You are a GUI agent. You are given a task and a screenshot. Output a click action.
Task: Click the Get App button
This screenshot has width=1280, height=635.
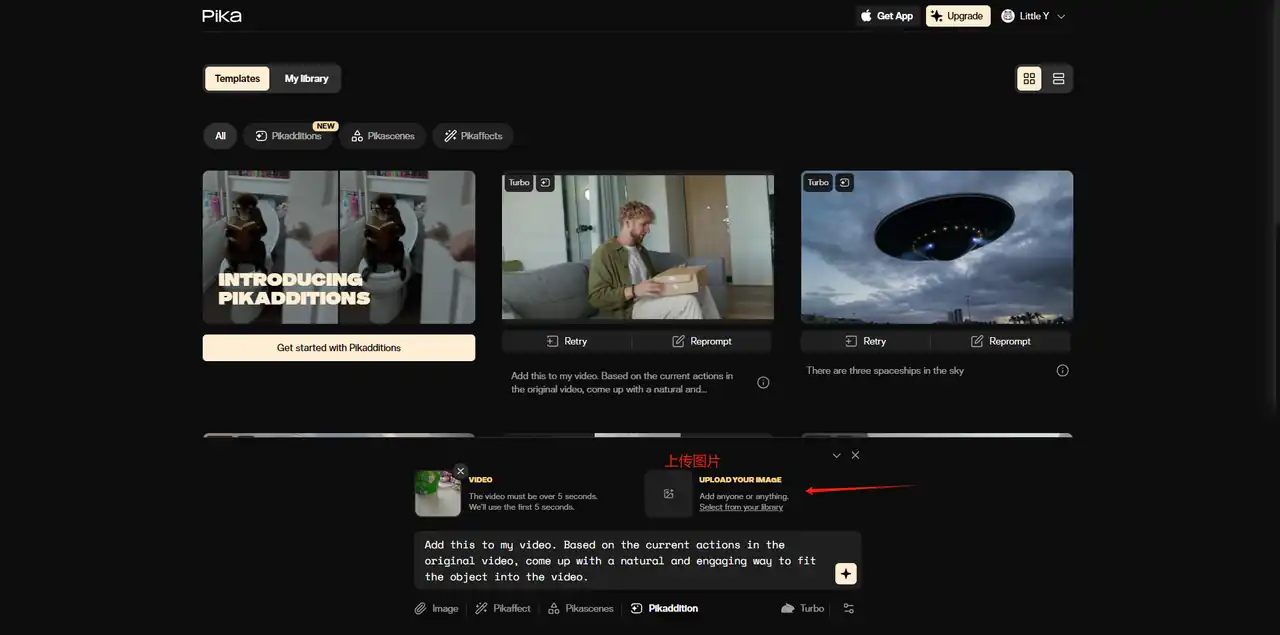[887, 16]
